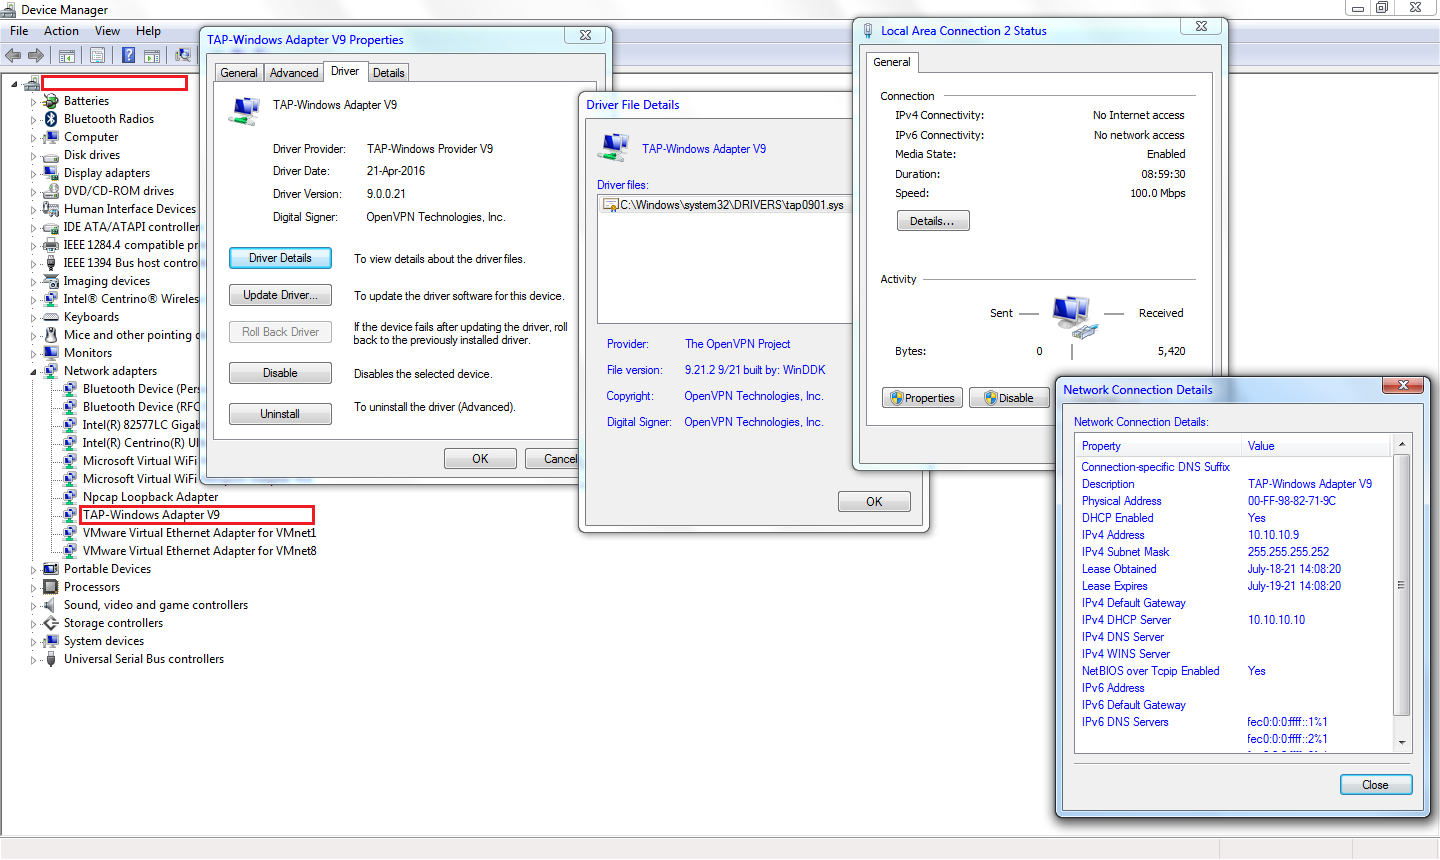The image size is (1440, 860).
Task: Select the Keyboards icon
Action: coord(51,317)
